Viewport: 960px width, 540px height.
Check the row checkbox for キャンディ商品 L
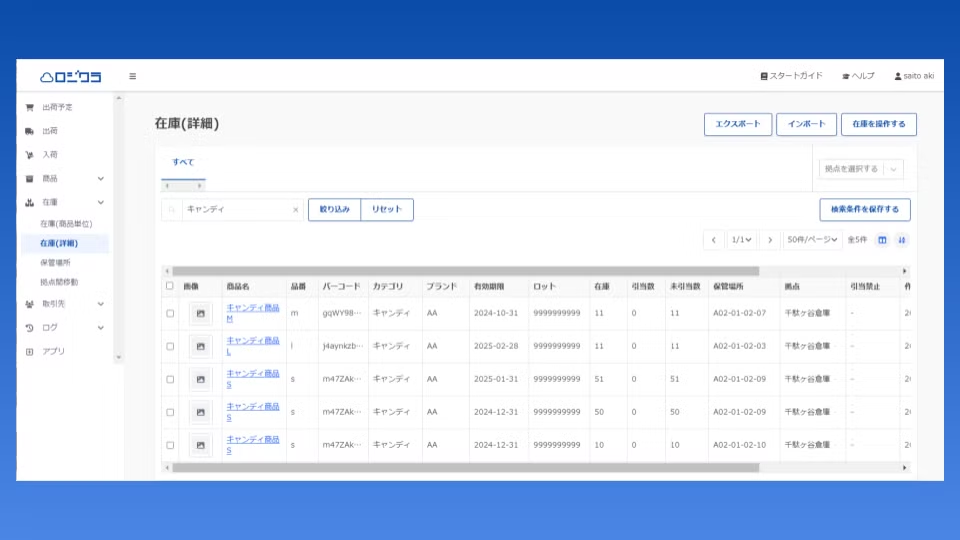170,346
